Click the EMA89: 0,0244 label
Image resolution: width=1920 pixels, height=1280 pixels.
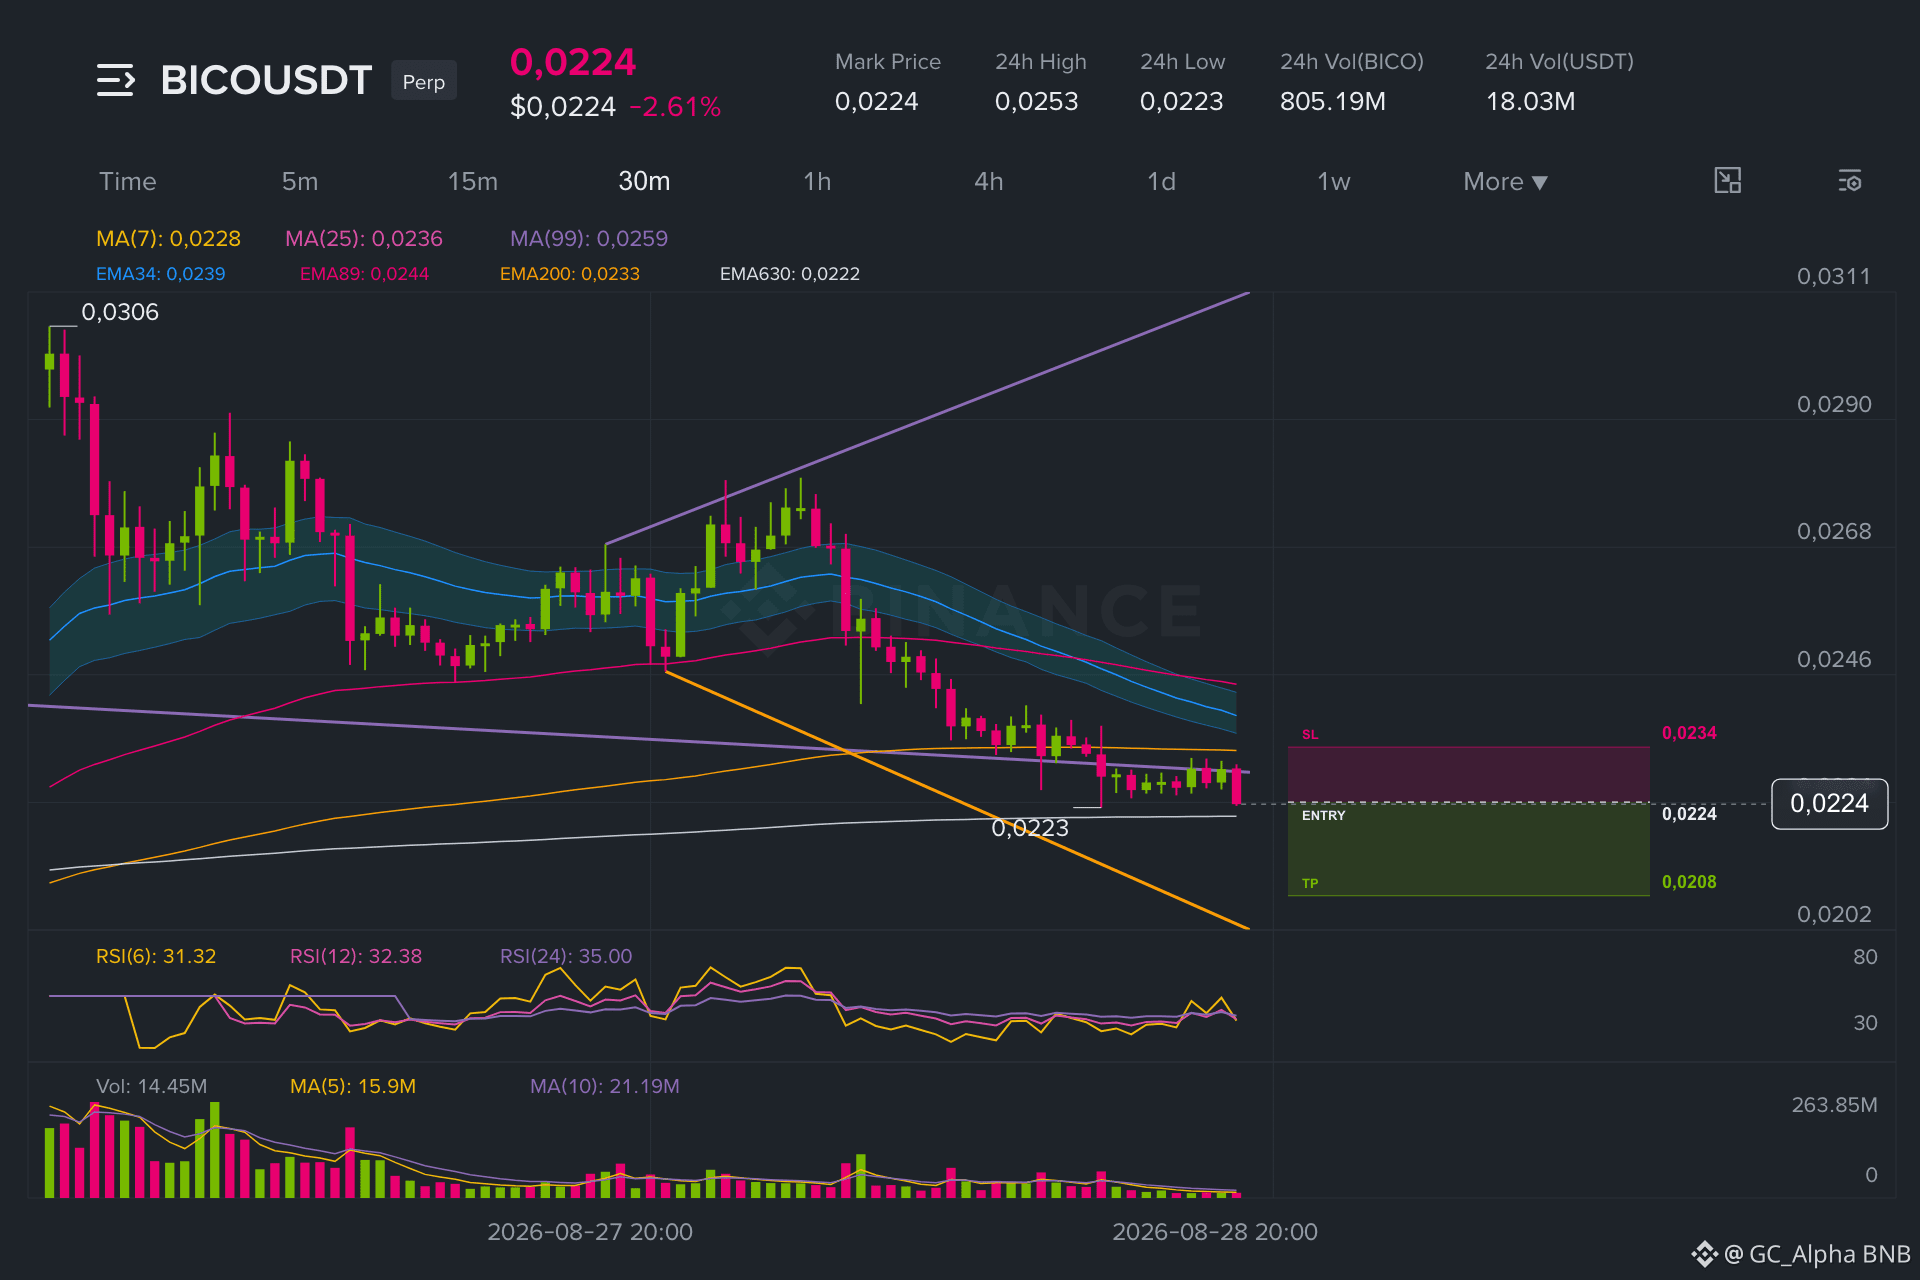click(364, 273)
